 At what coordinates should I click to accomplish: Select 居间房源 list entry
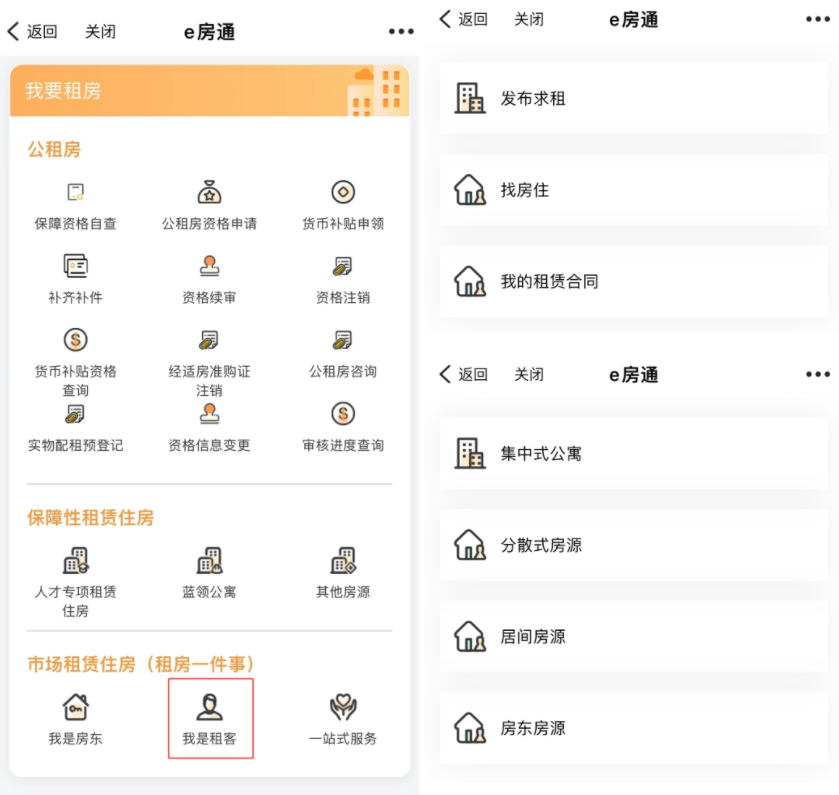634,637
